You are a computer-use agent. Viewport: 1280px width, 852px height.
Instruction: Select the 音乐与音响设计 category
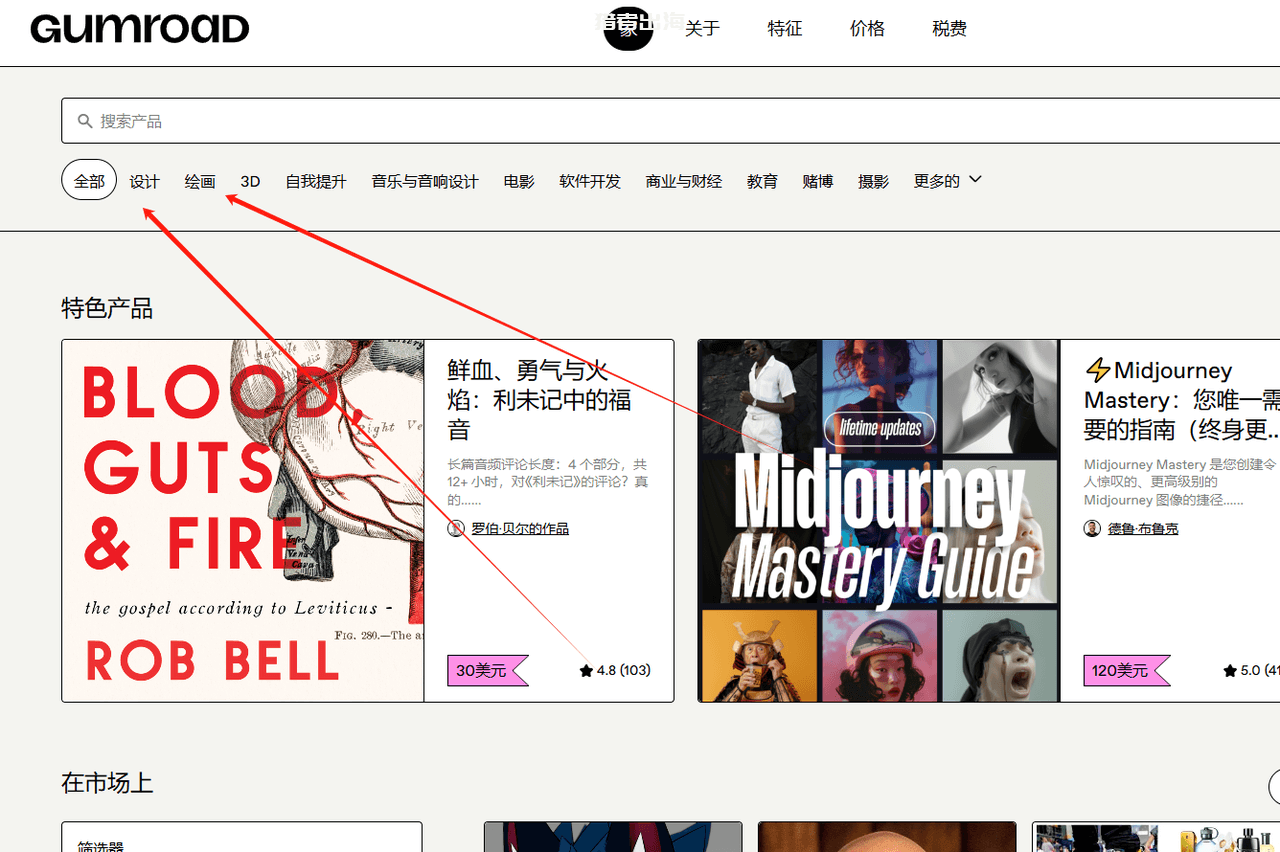coord(425,181)
